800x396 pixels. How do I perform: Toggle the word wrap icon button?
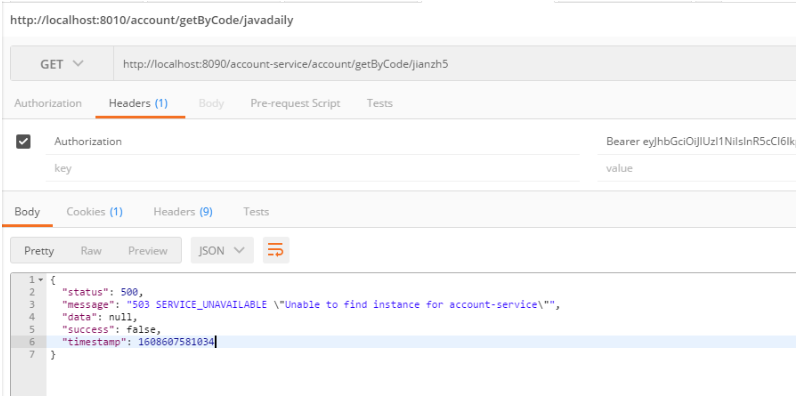pos(276,250)
